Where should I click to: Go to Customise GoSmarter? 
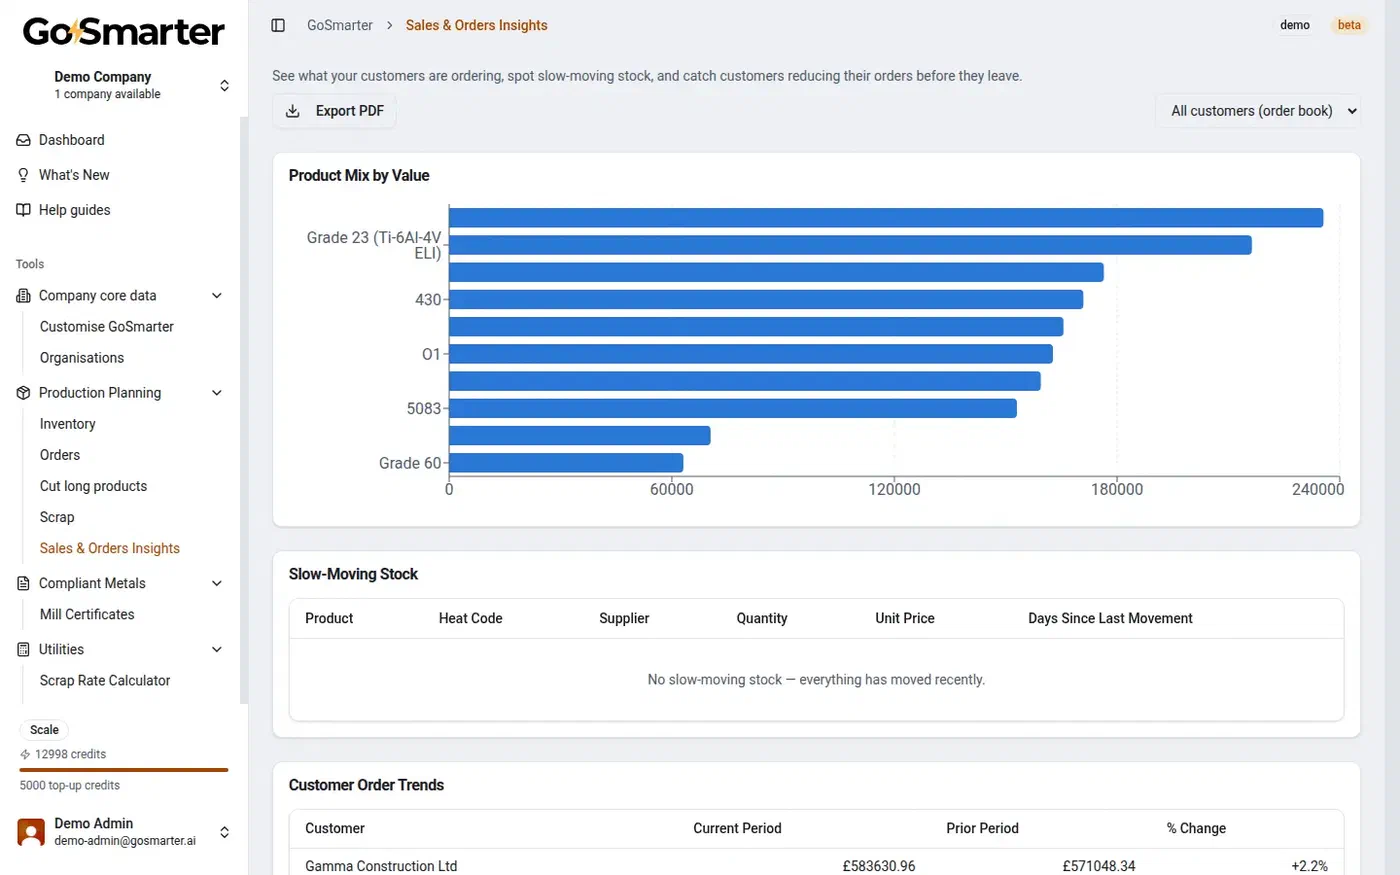(x=106, y=327)
